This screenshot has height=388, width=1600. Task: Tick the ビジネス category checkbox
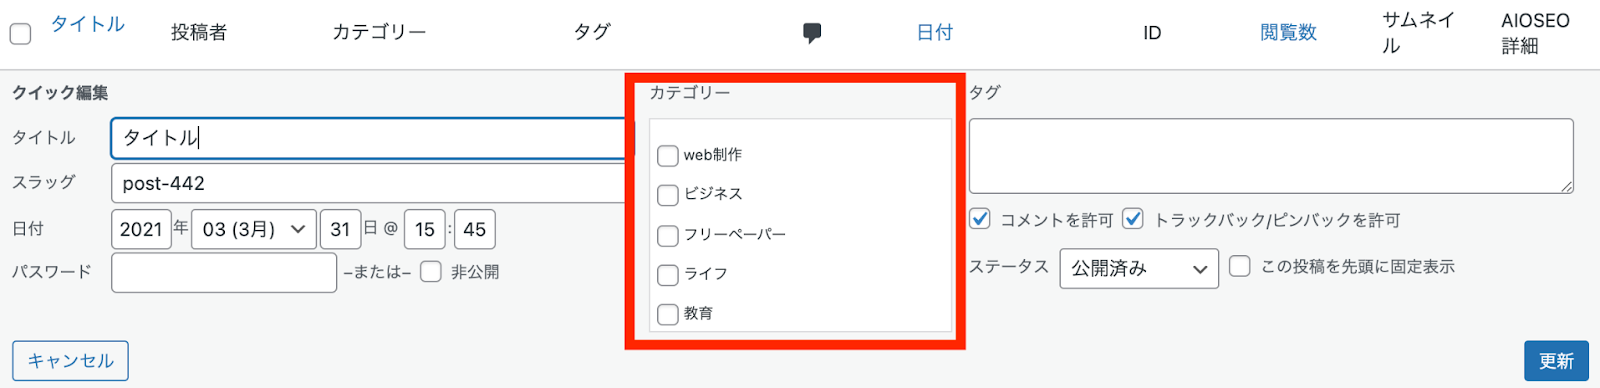pyautogui.click(x=668, y=195)
